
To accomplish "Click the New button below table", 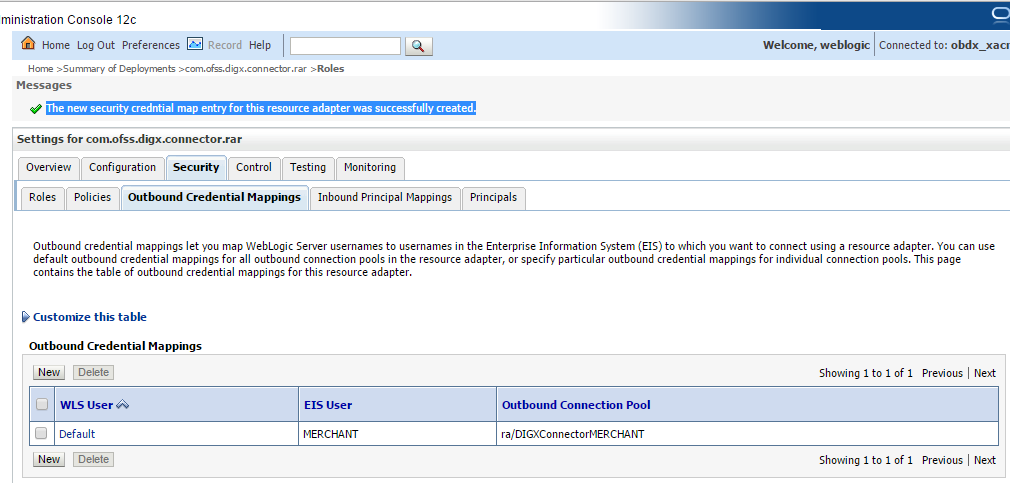I will coord(49,459).
